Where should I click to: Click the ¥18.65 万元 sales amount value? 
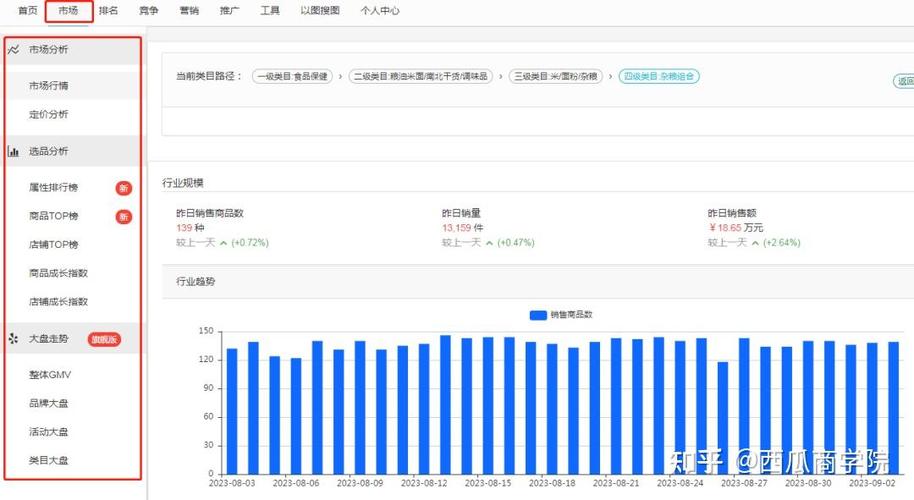click(x=736, y=228)
